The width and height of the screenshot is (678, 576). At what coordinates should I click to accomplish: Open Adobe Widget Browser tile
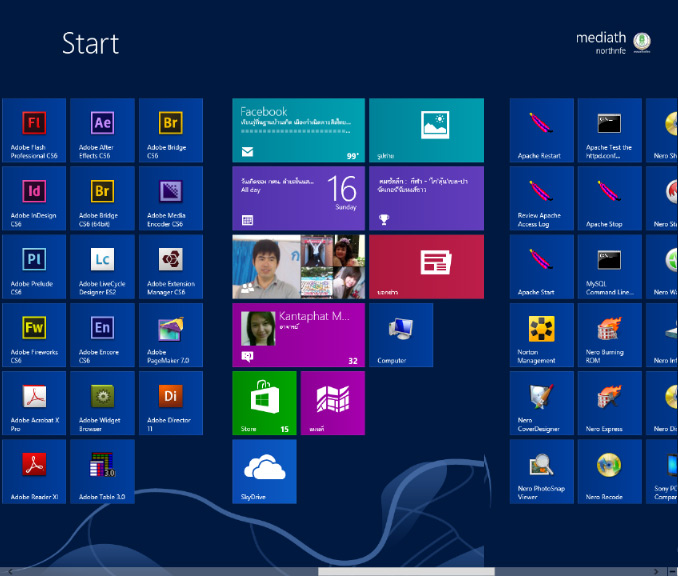point(102,403)
